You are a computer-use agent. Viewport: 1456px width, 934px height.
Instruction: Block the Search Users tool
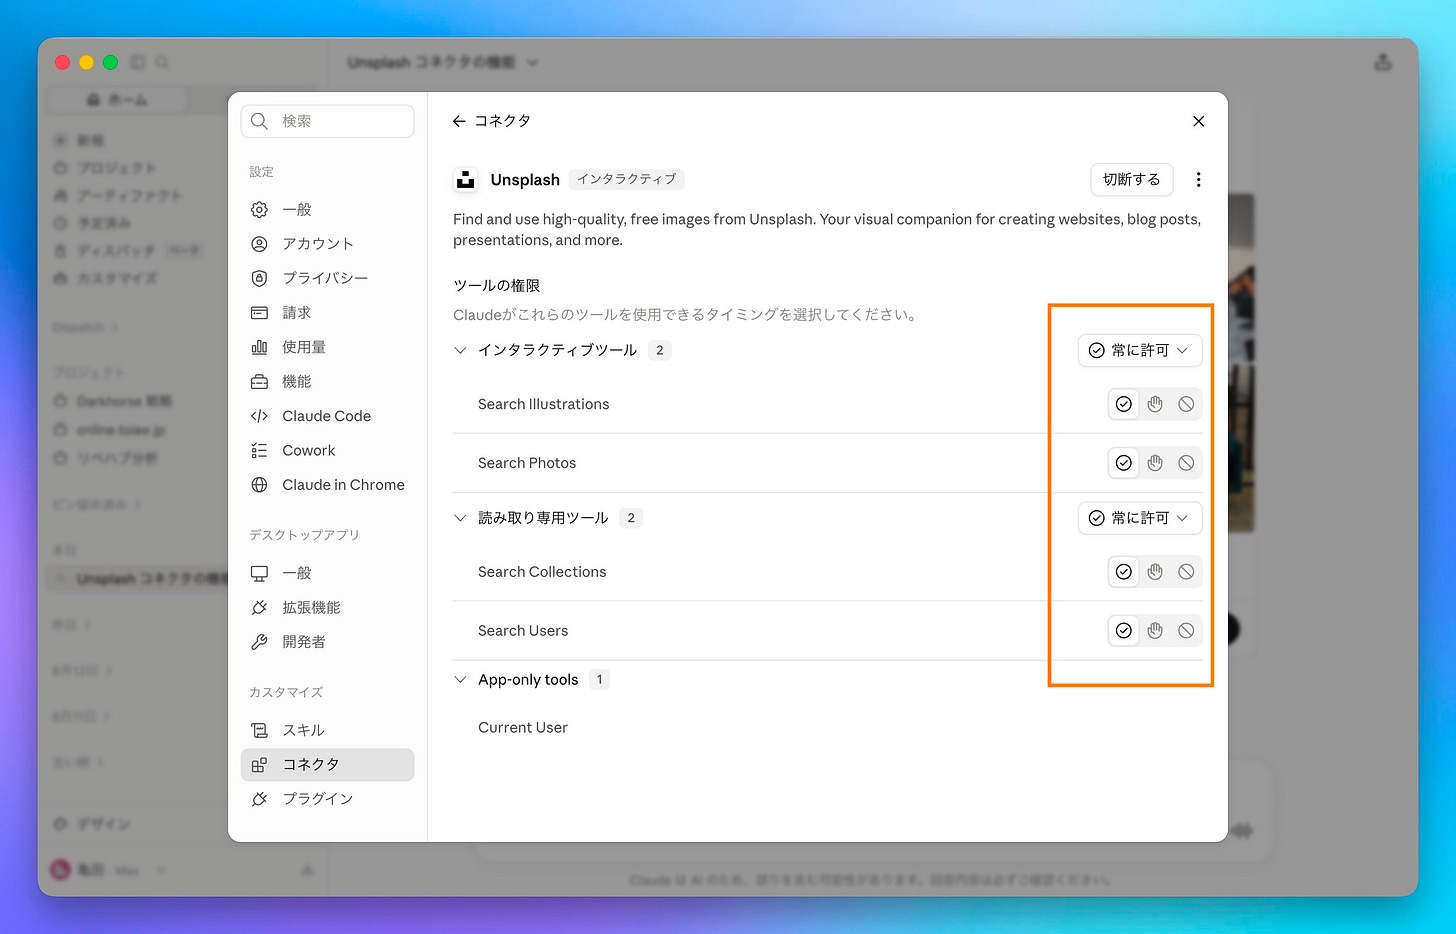click(1186, 631)
